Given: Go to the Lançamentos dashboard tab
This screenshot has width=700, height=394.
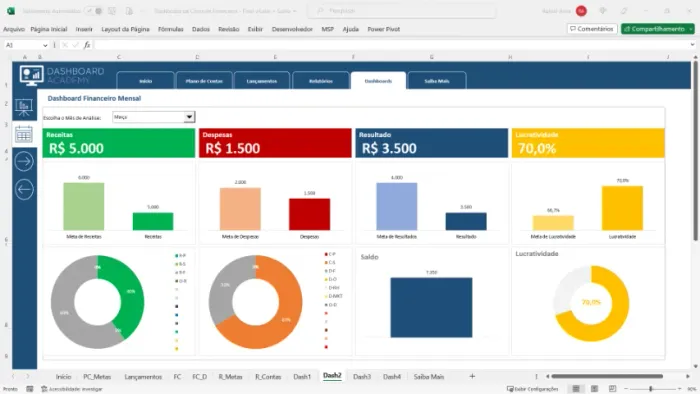Looking at the screenshot, I should (x=262, y=81).
